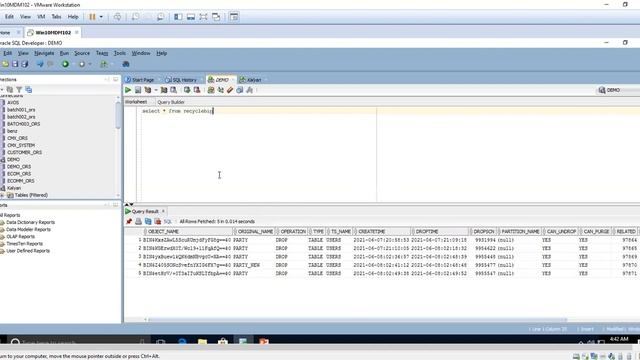Open the Source menu
This screenshot has height=360, width=640.
82,53
